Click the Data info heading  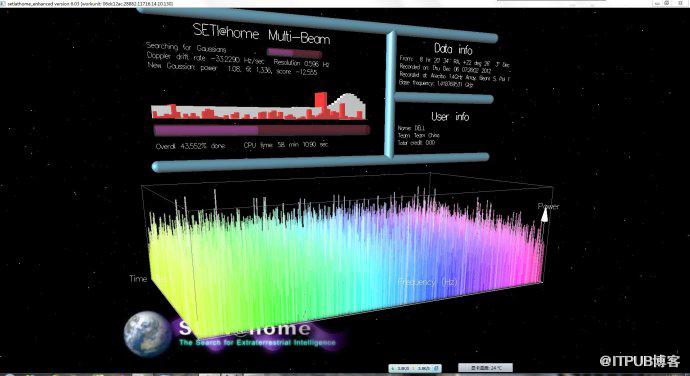coord(453,48)
